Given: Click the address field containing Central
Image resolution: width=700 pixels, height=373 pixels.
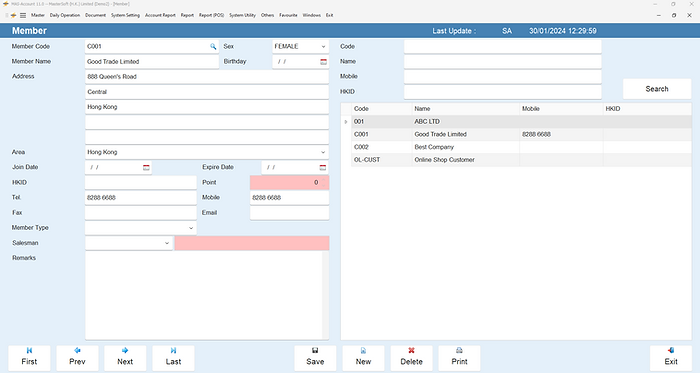Looking at the screenshot, I should point(207,92).
